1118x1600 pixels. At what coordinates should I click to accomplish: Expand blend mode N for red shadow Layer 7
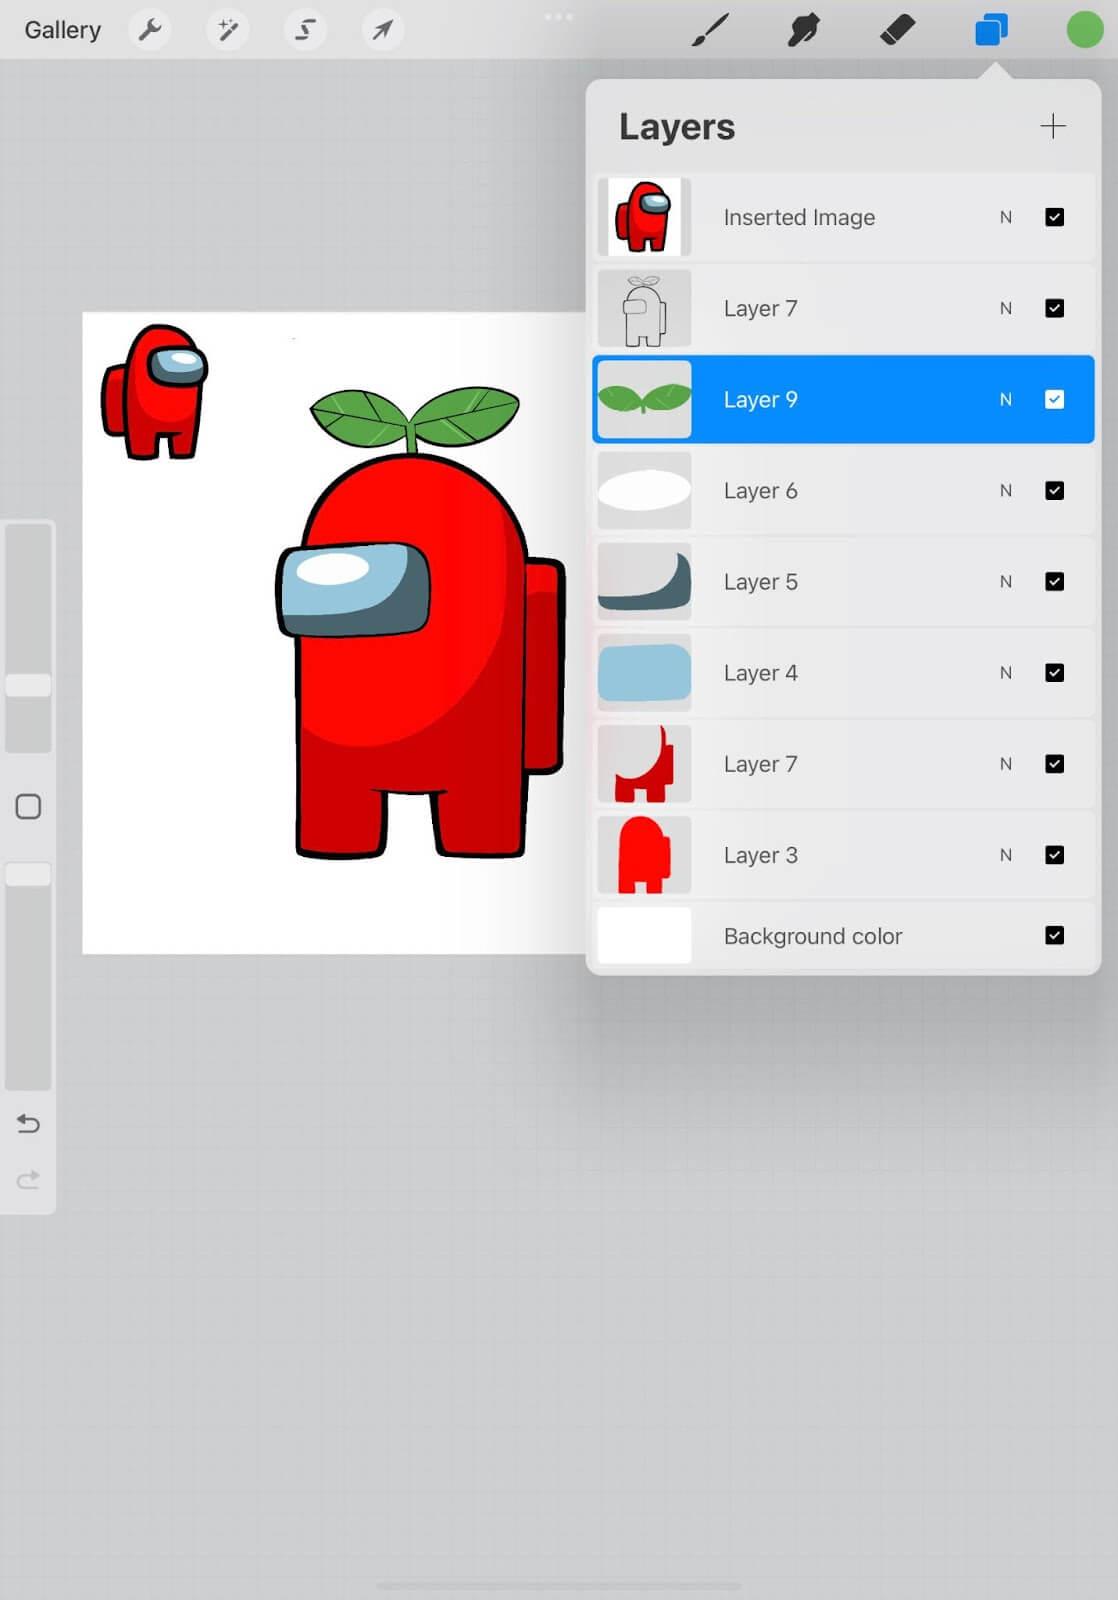[x=1006, y=764]
